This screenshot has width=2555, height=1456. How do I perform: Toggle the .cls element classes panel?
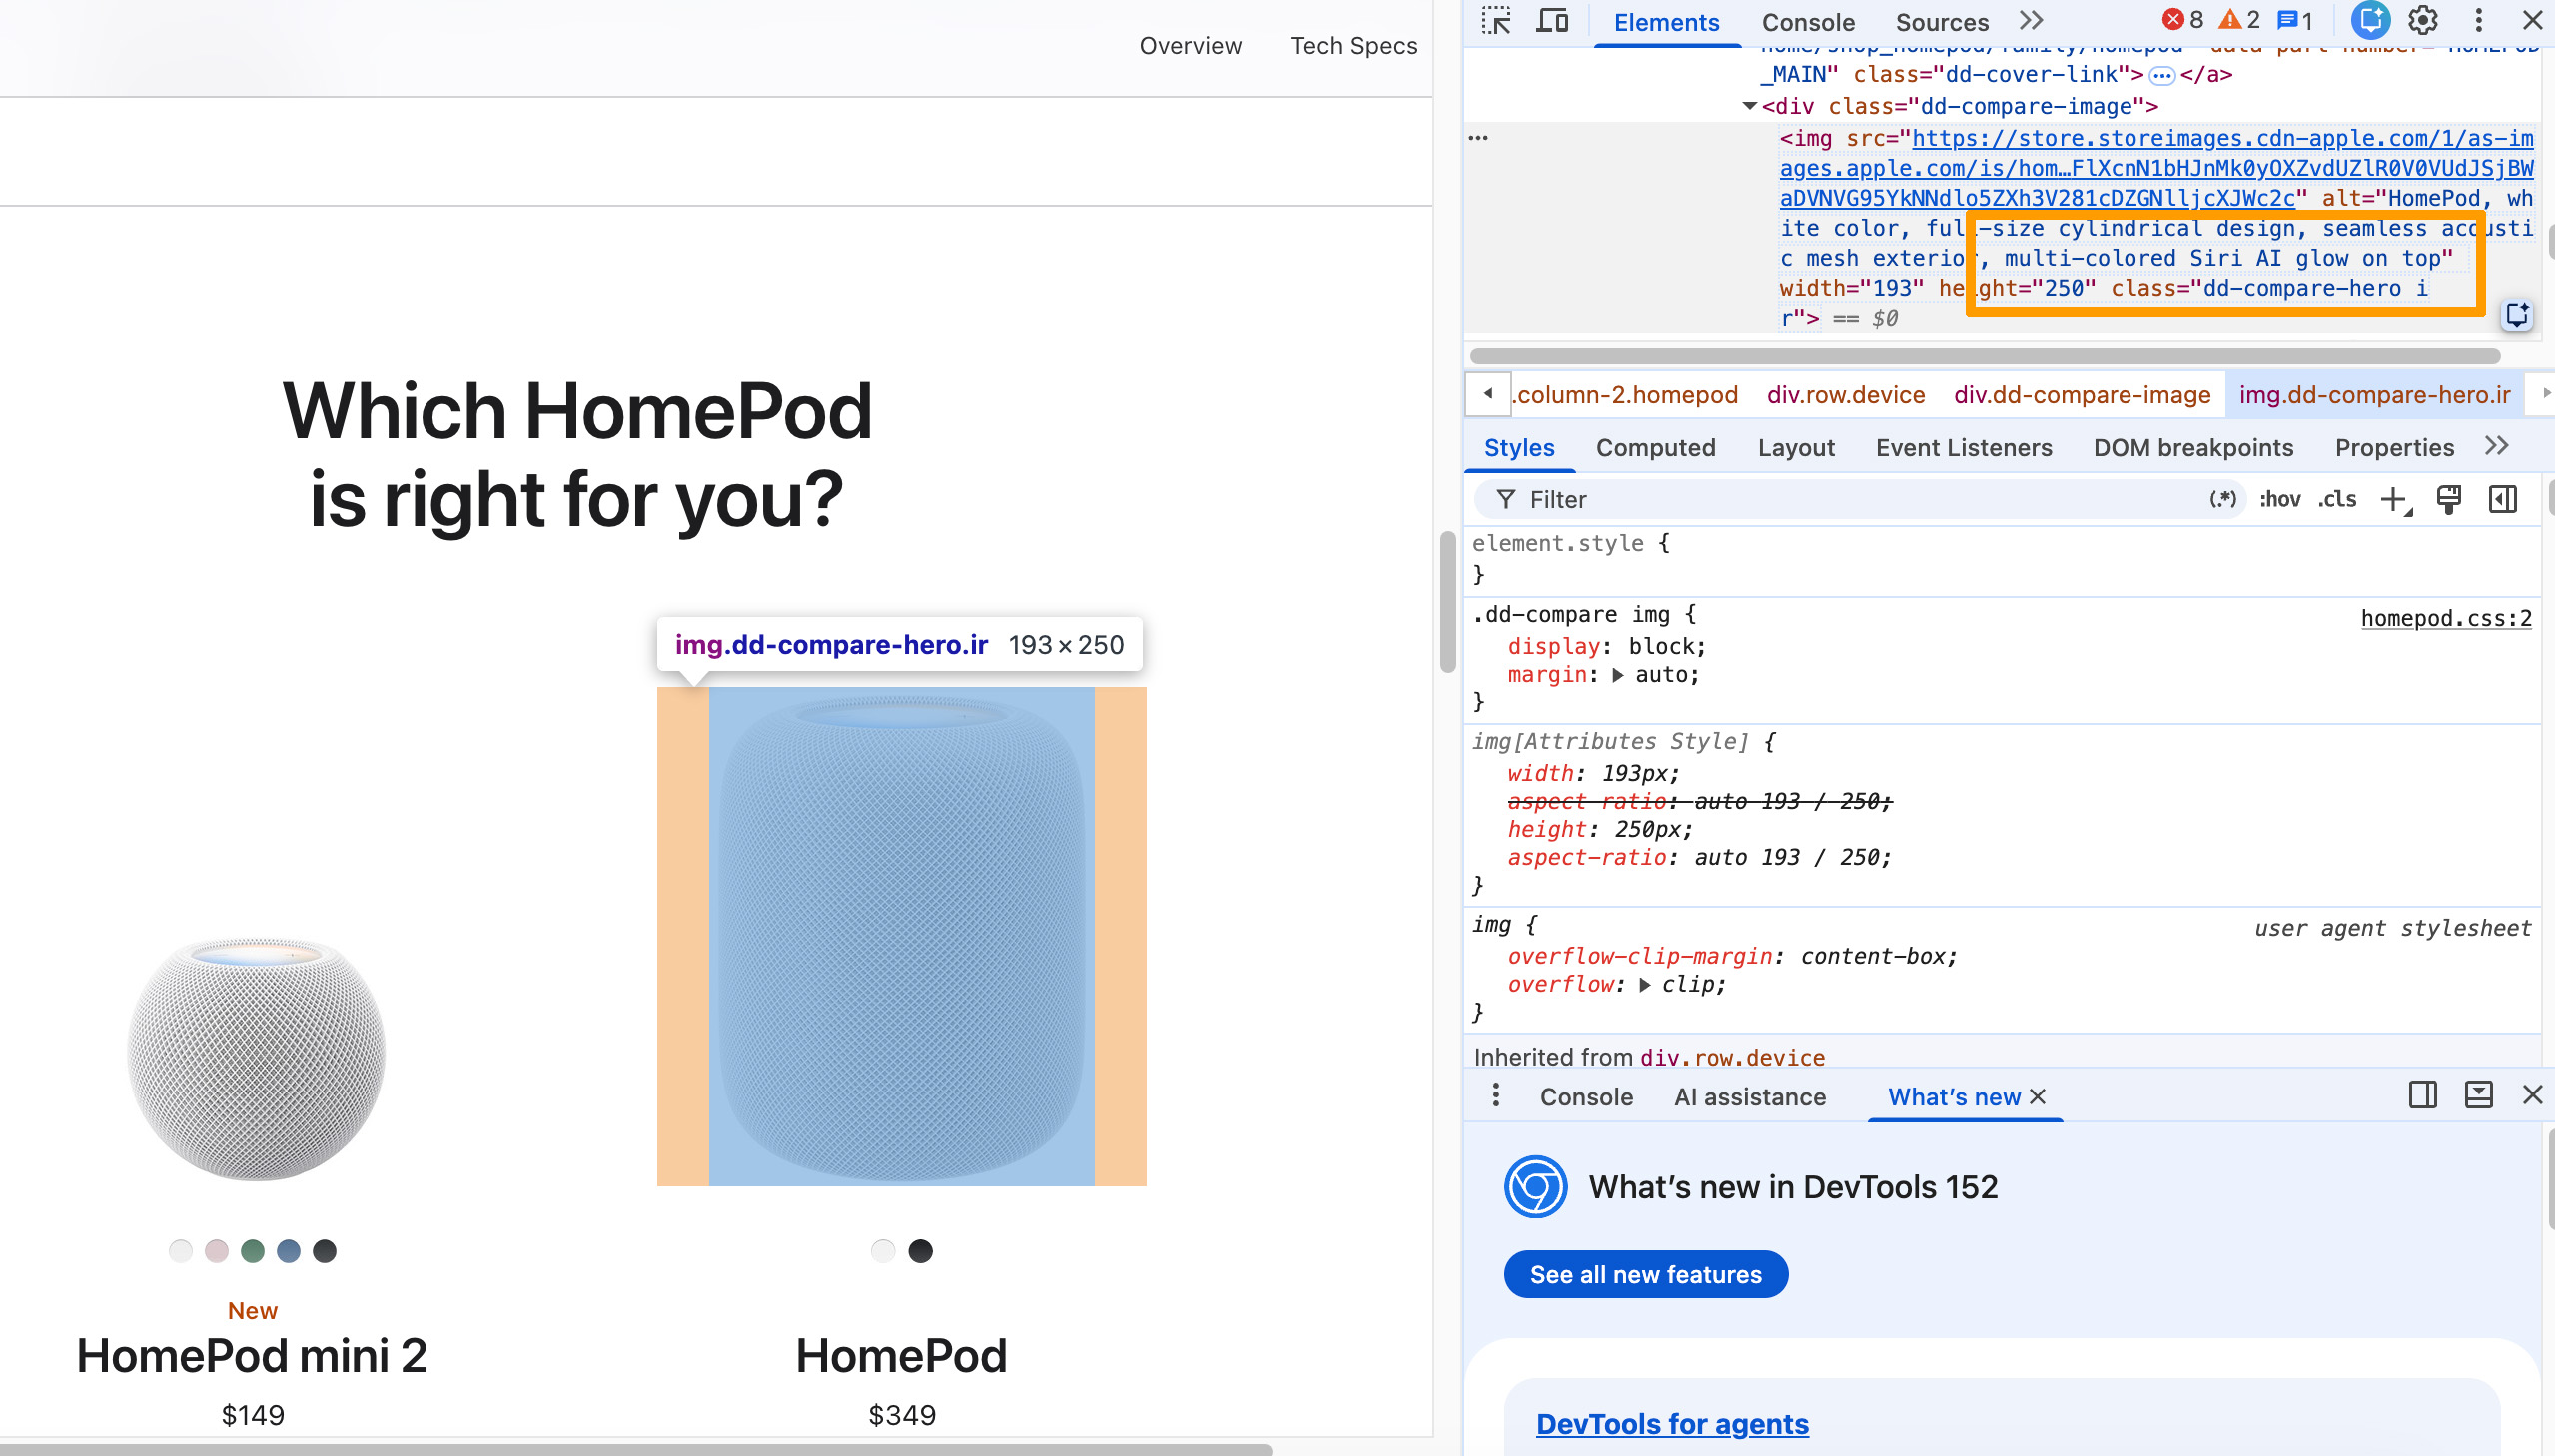(2337, 500)
